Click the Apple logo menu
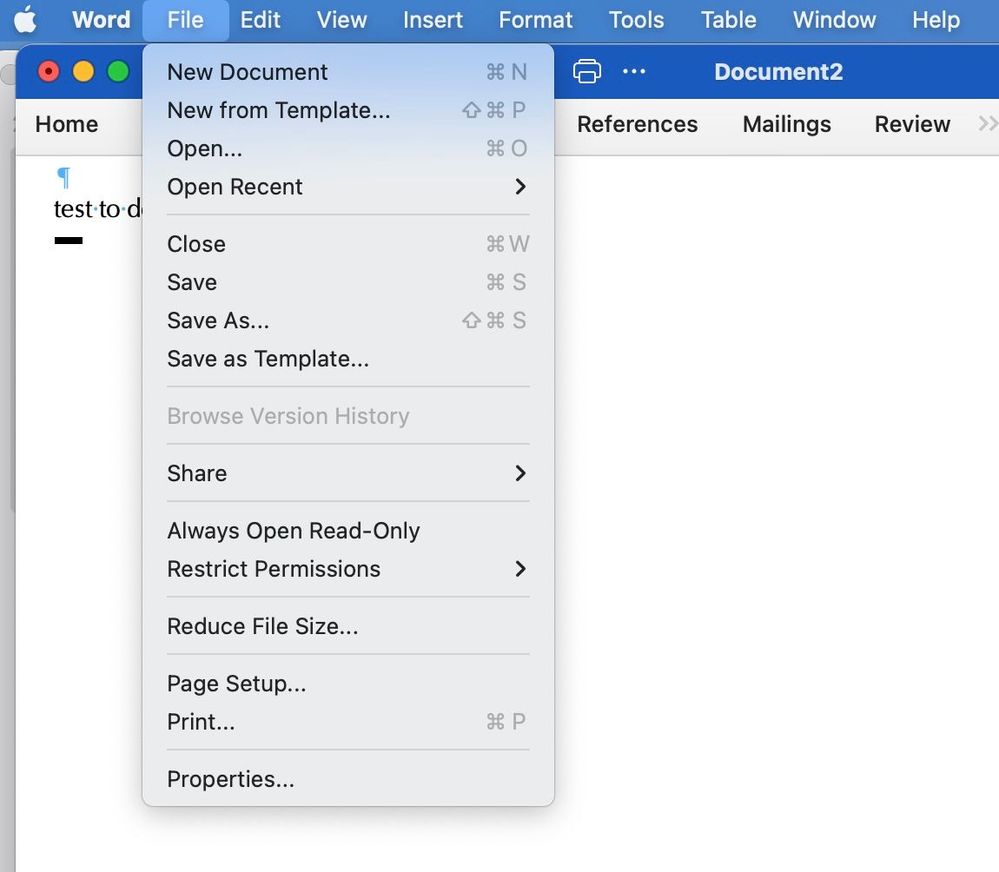 pos(25,20)
